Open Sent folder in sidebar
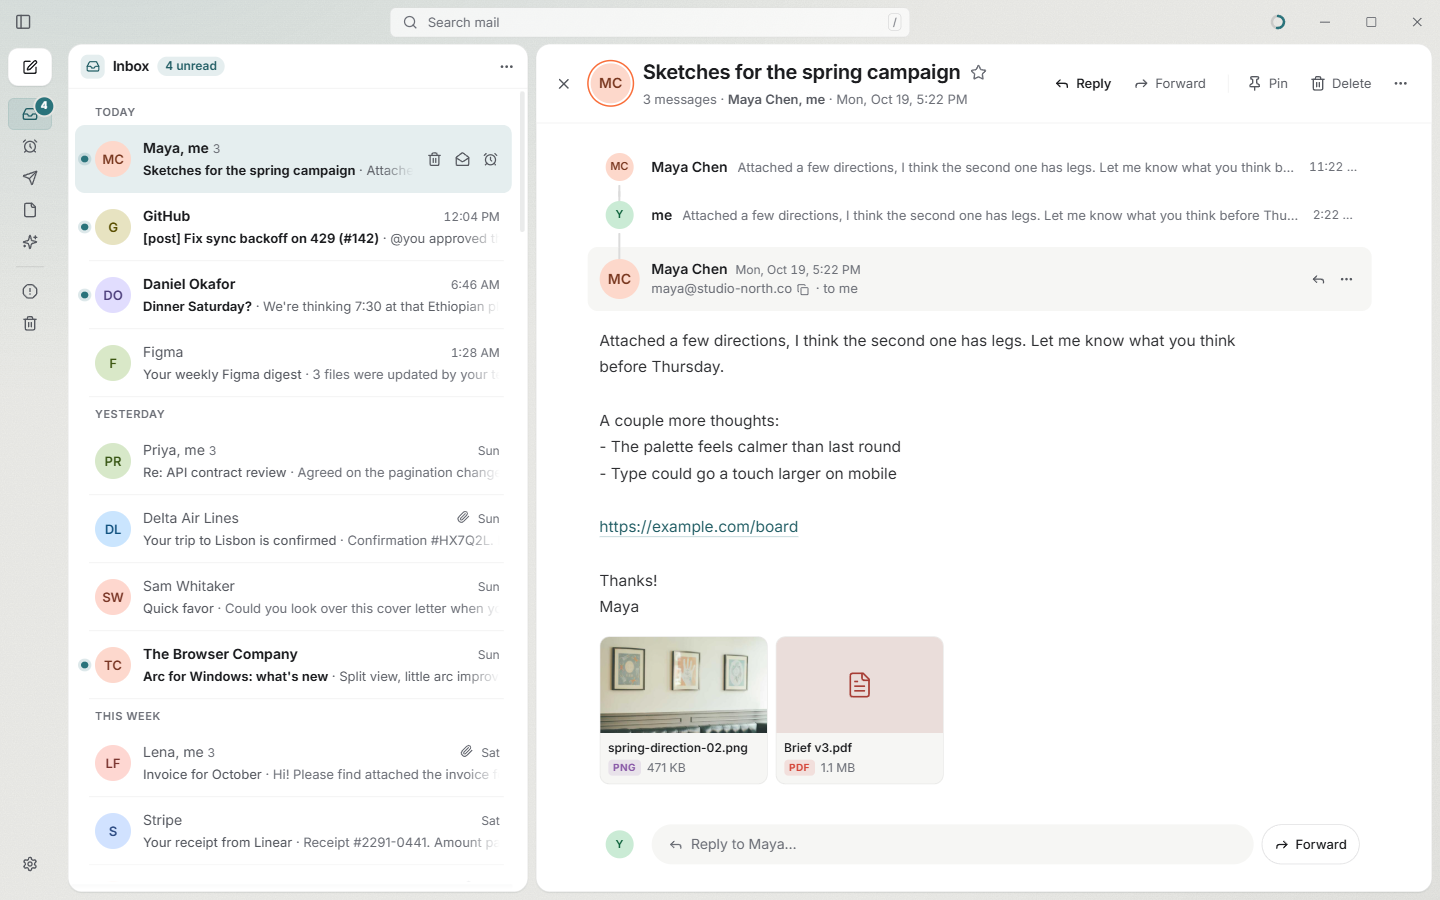Image resolution: width=1440 pixels, height=900 pixels. tap(30, 178)
